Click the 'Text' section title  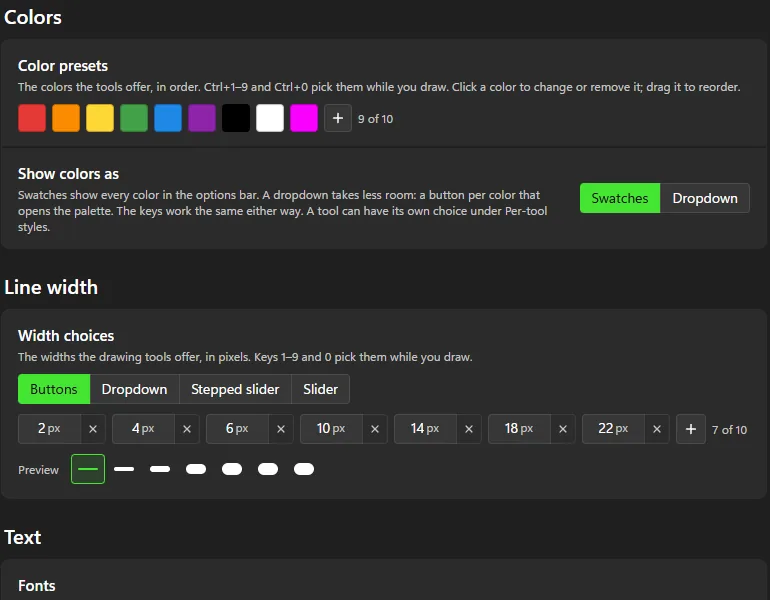pos(23,537)
